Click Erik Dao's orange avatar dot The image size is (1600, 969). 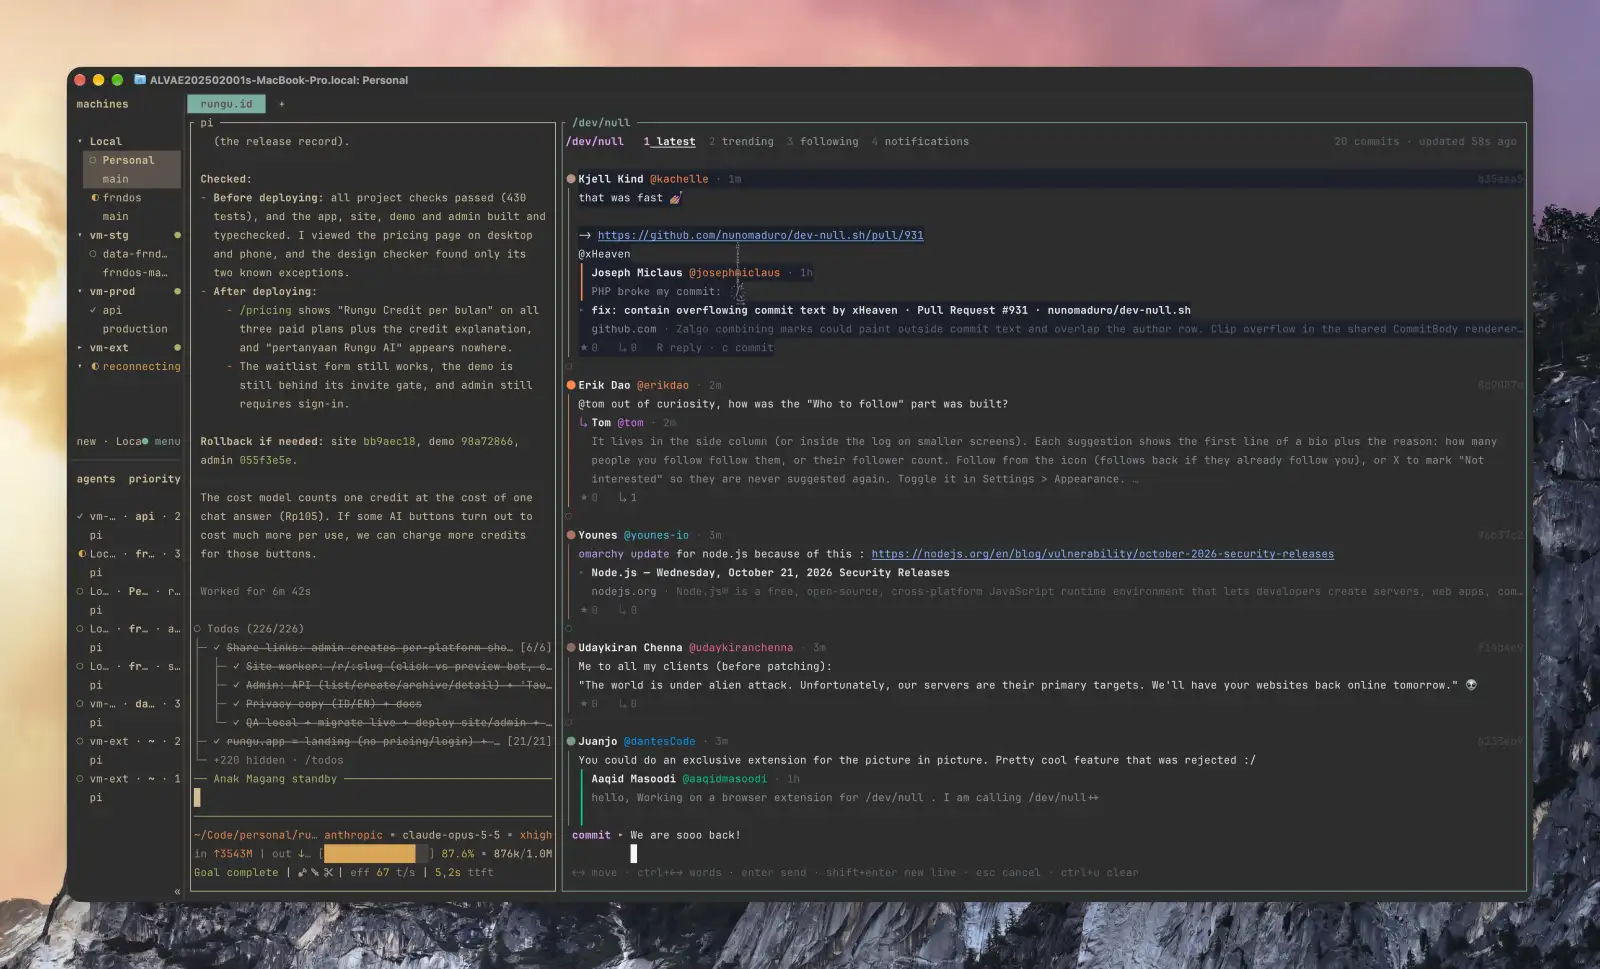tap(571, 385)
